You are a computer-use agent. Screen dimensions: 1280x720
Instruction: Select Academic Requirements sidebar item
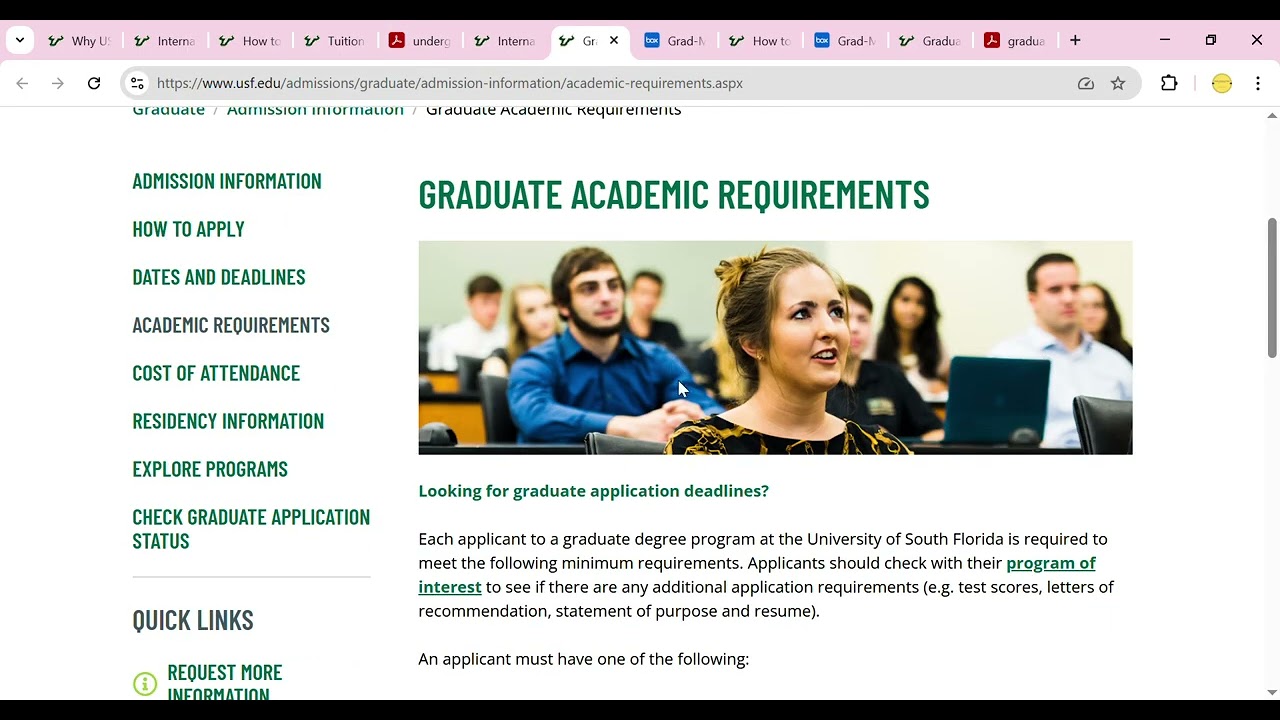(x=231, y=325)
